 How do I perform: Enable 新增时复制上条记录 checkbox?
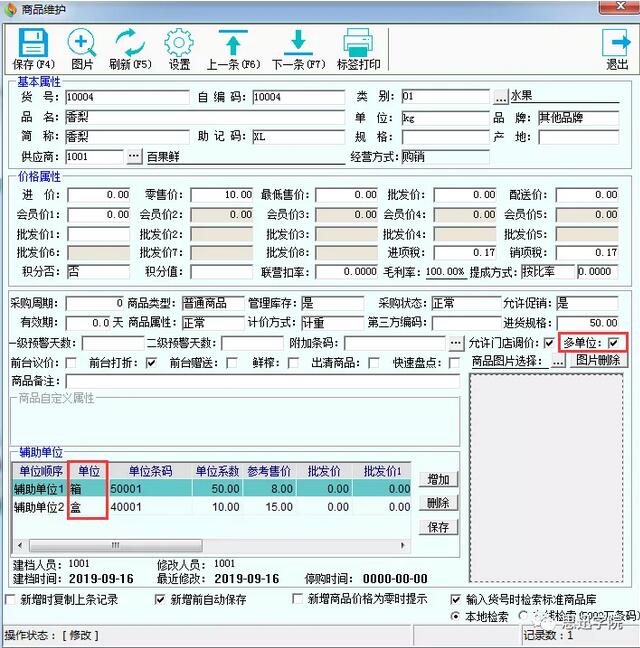tap(11, 599)
